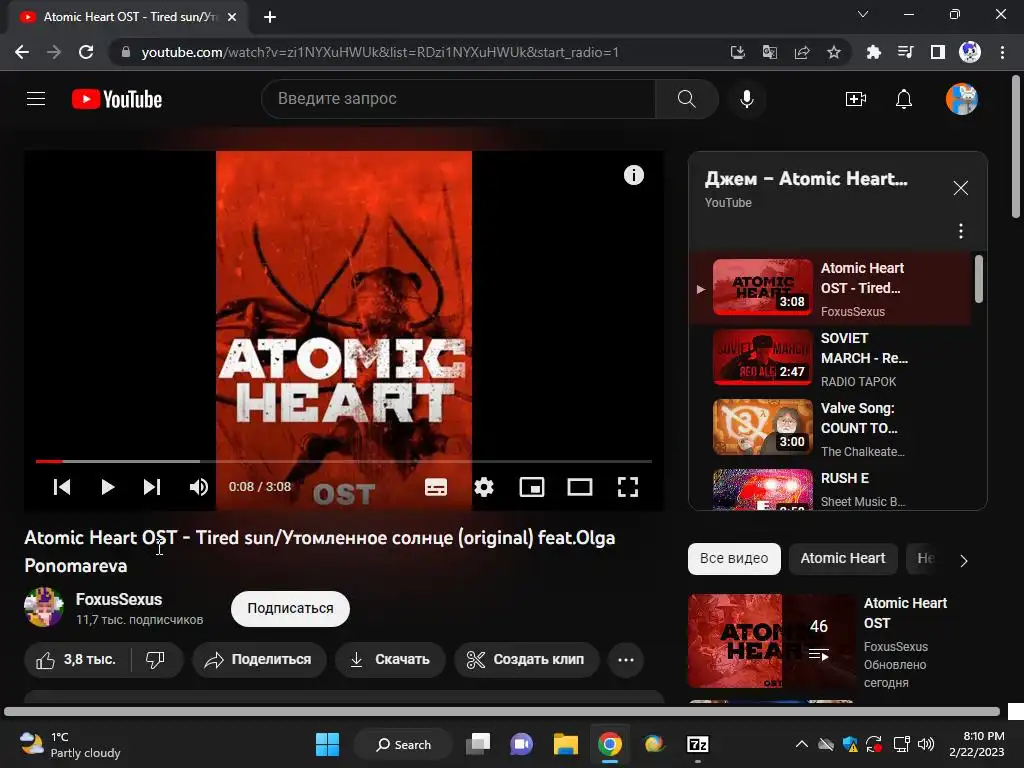Click the search magnifier button
Screen dimensions: 1024x768
click(x=686, y=99)
